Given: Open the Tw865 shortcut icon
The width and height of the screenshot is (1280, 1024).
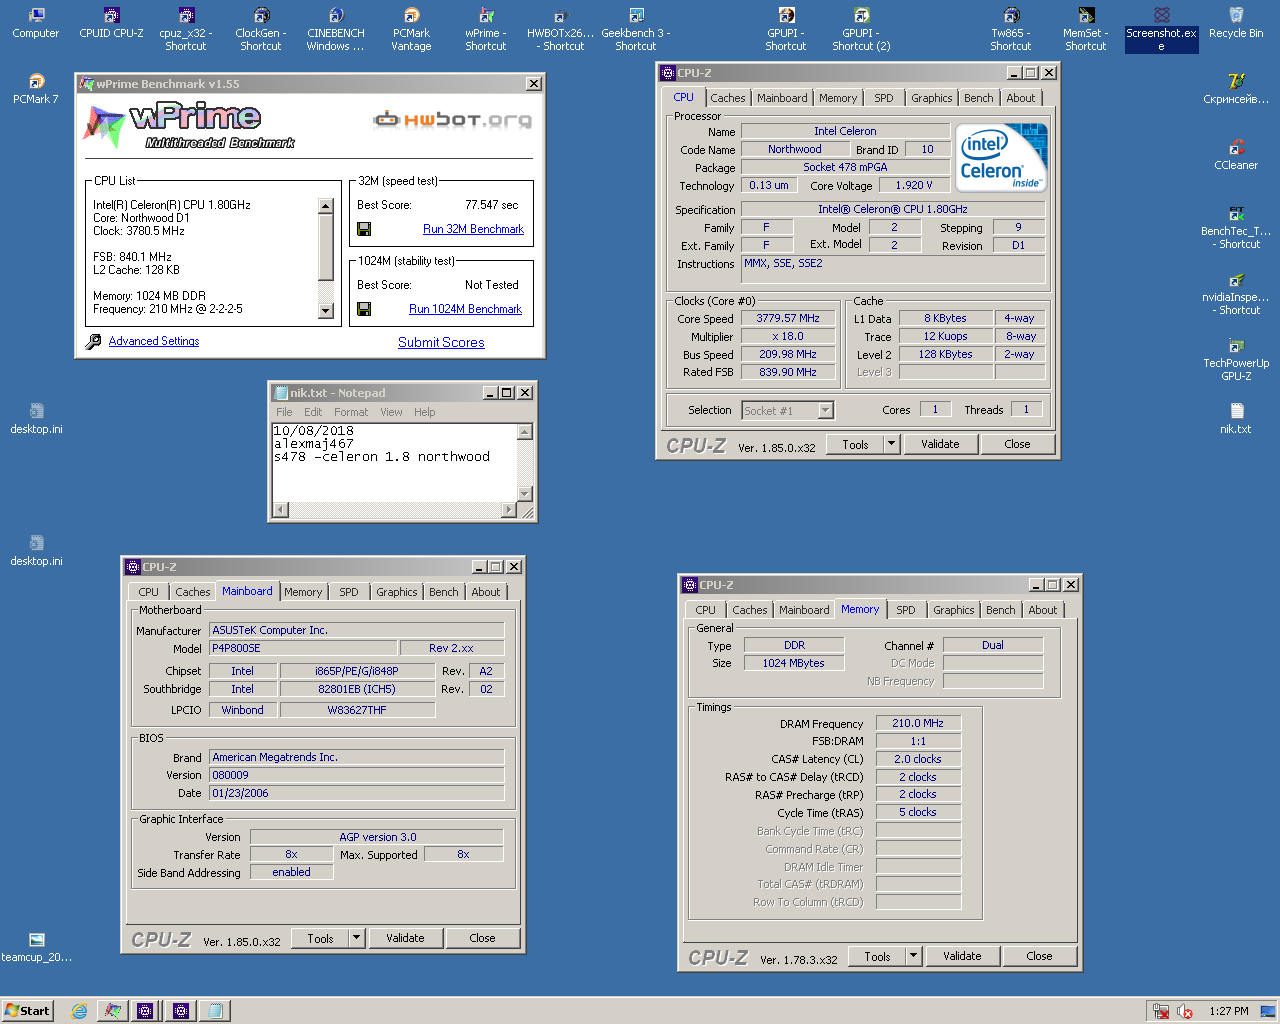Looking at the screenshot, I should tap(1011, 29).
